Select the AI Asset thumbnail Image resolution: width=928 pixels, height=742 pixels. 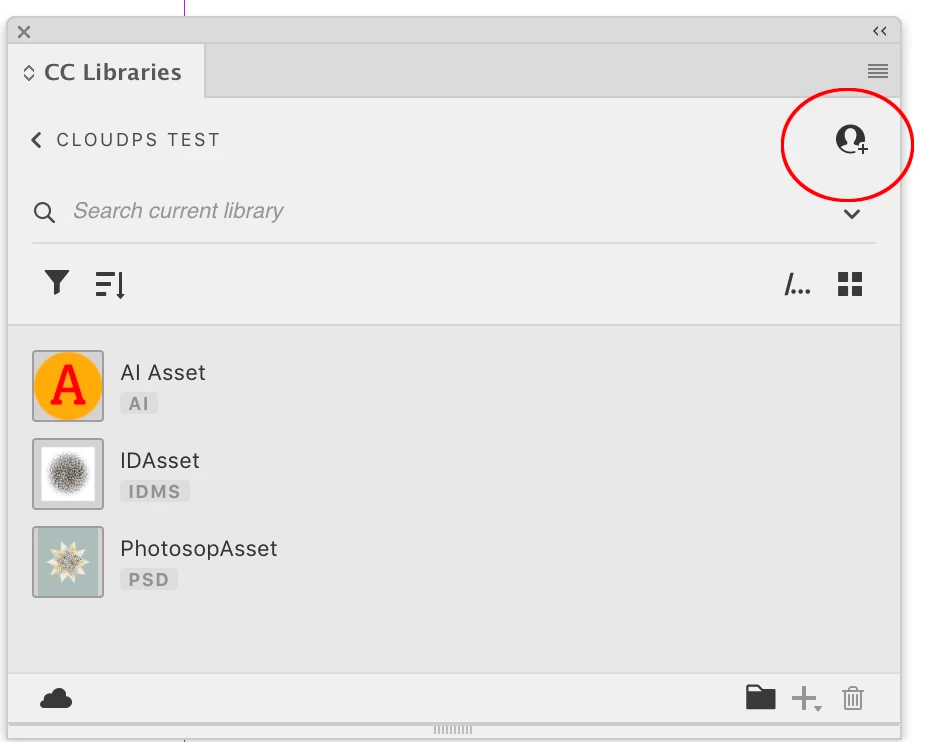click(68, 386)
